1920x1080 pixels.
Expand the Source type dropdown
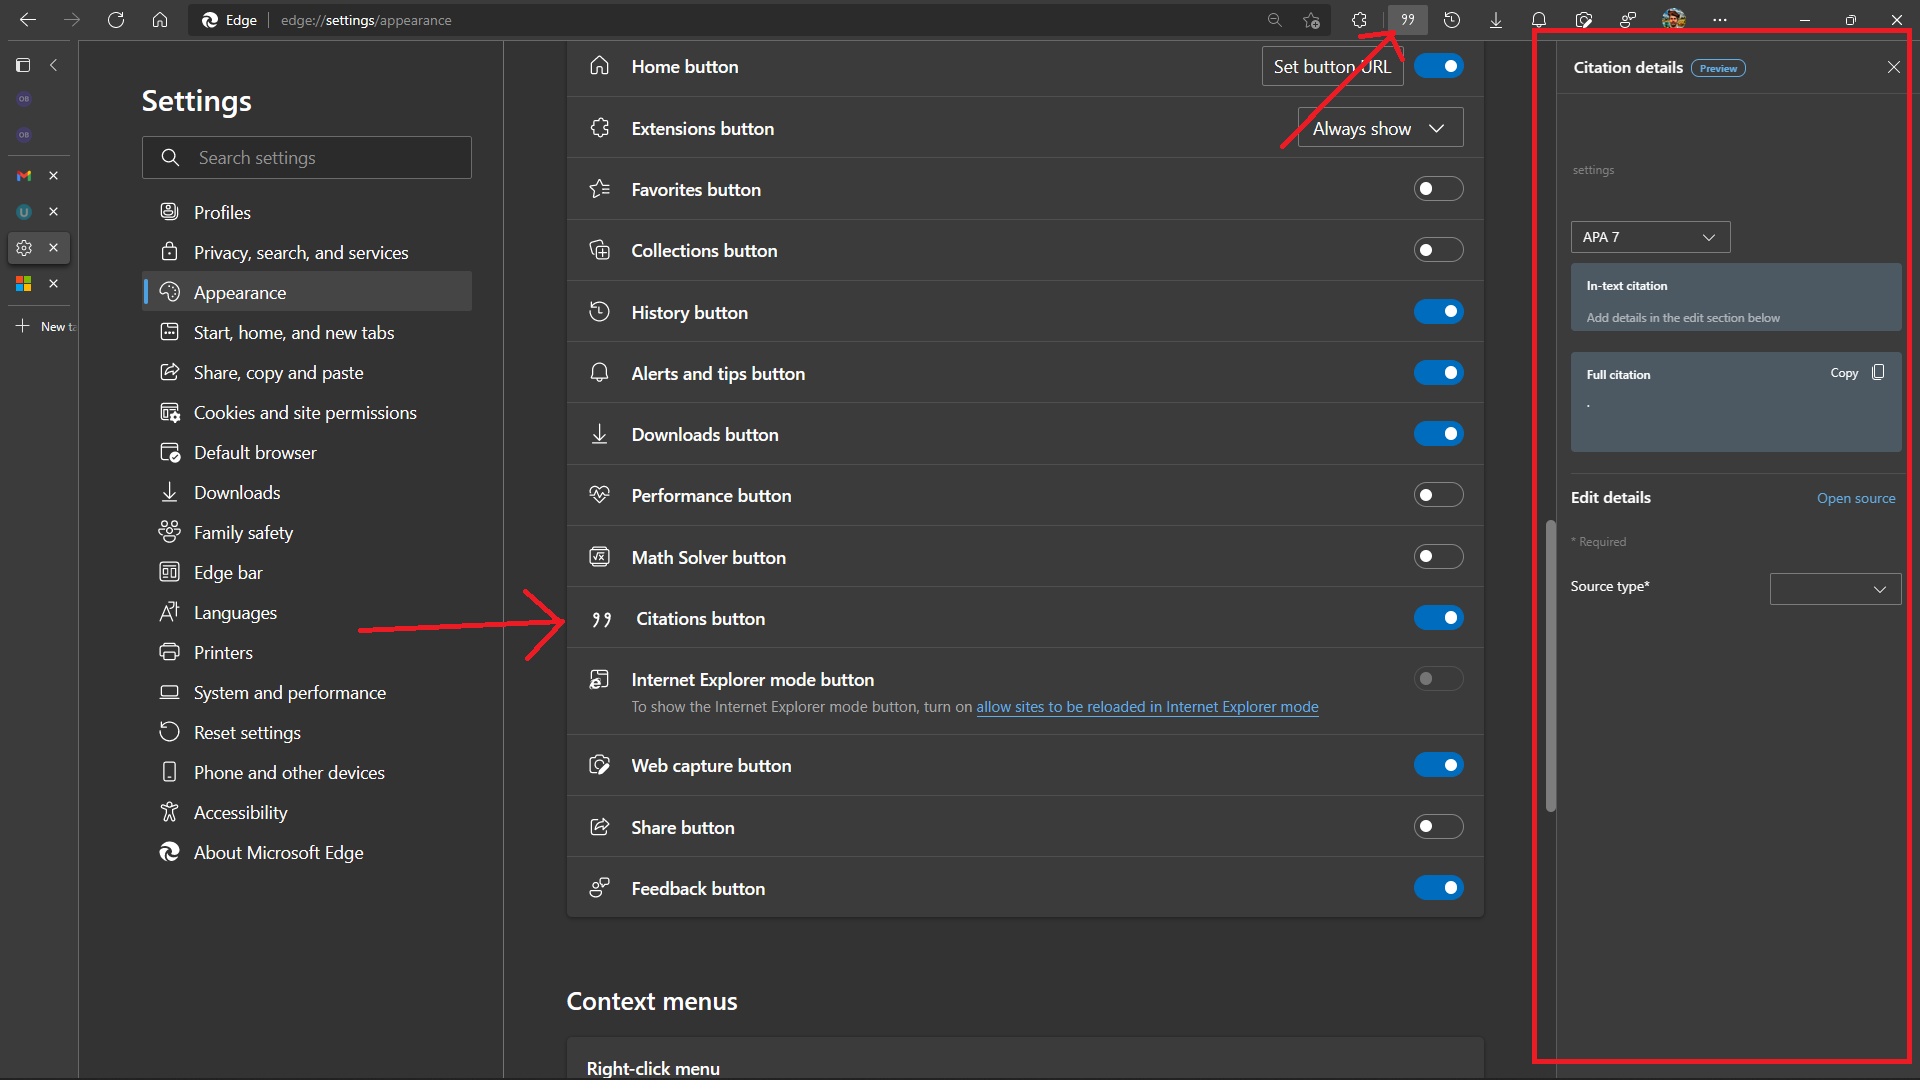point(1835,589)
